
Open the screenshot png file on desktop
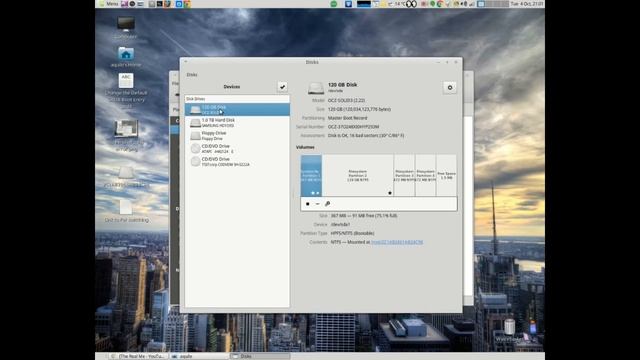[126, 129]
